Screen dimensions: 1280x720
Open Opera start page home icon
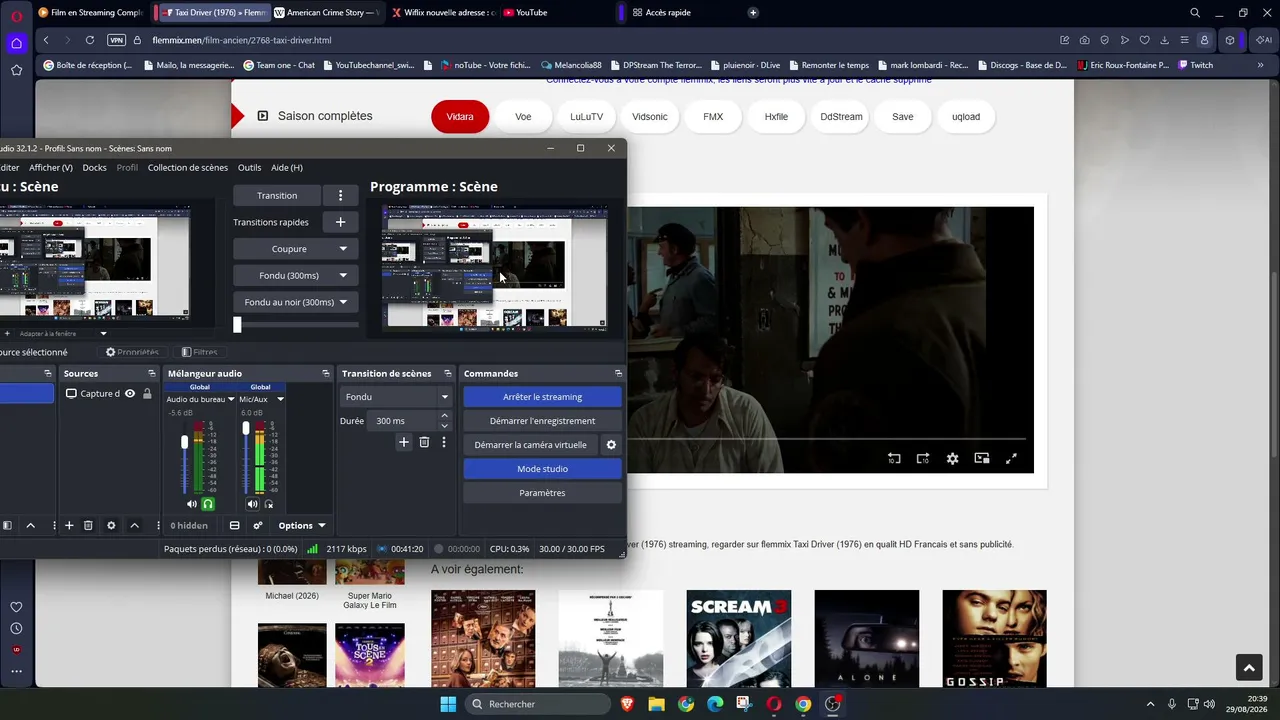pyautogui.click(x=16, y=43)
